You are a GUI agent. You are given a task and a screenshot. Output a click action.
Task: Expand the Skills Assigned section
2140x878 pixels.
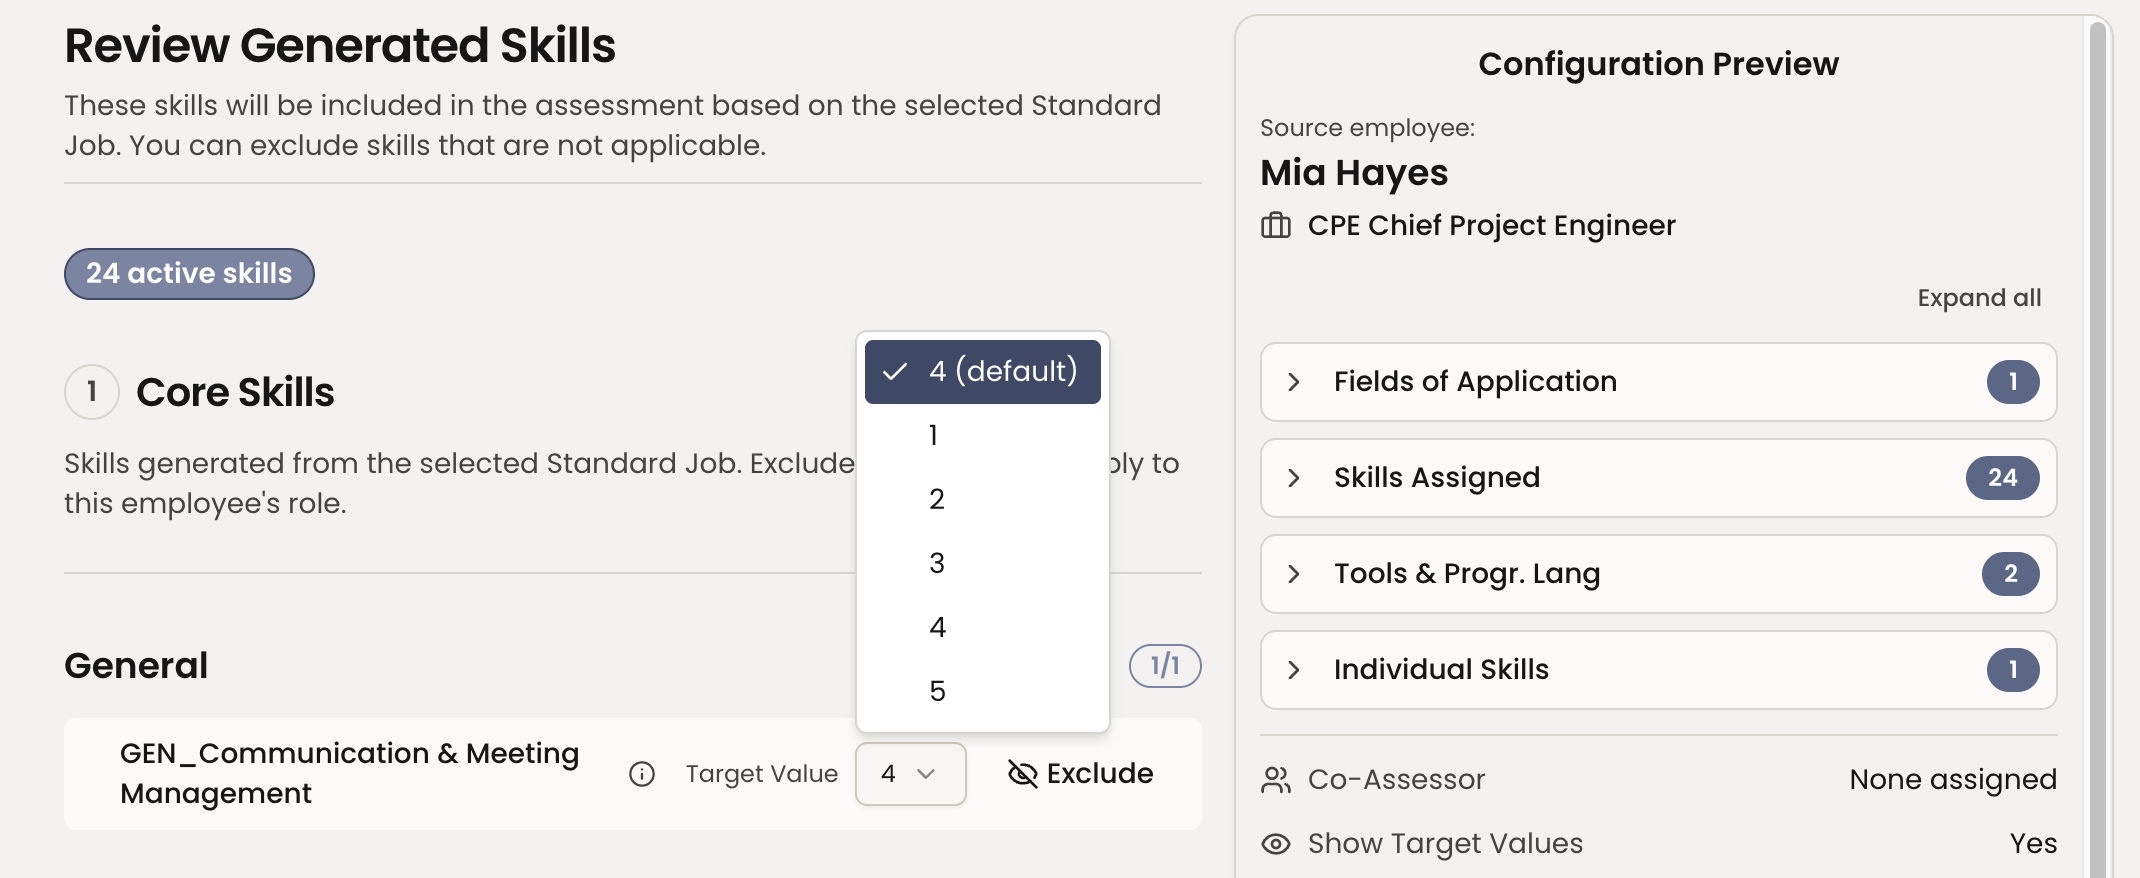1658,478
